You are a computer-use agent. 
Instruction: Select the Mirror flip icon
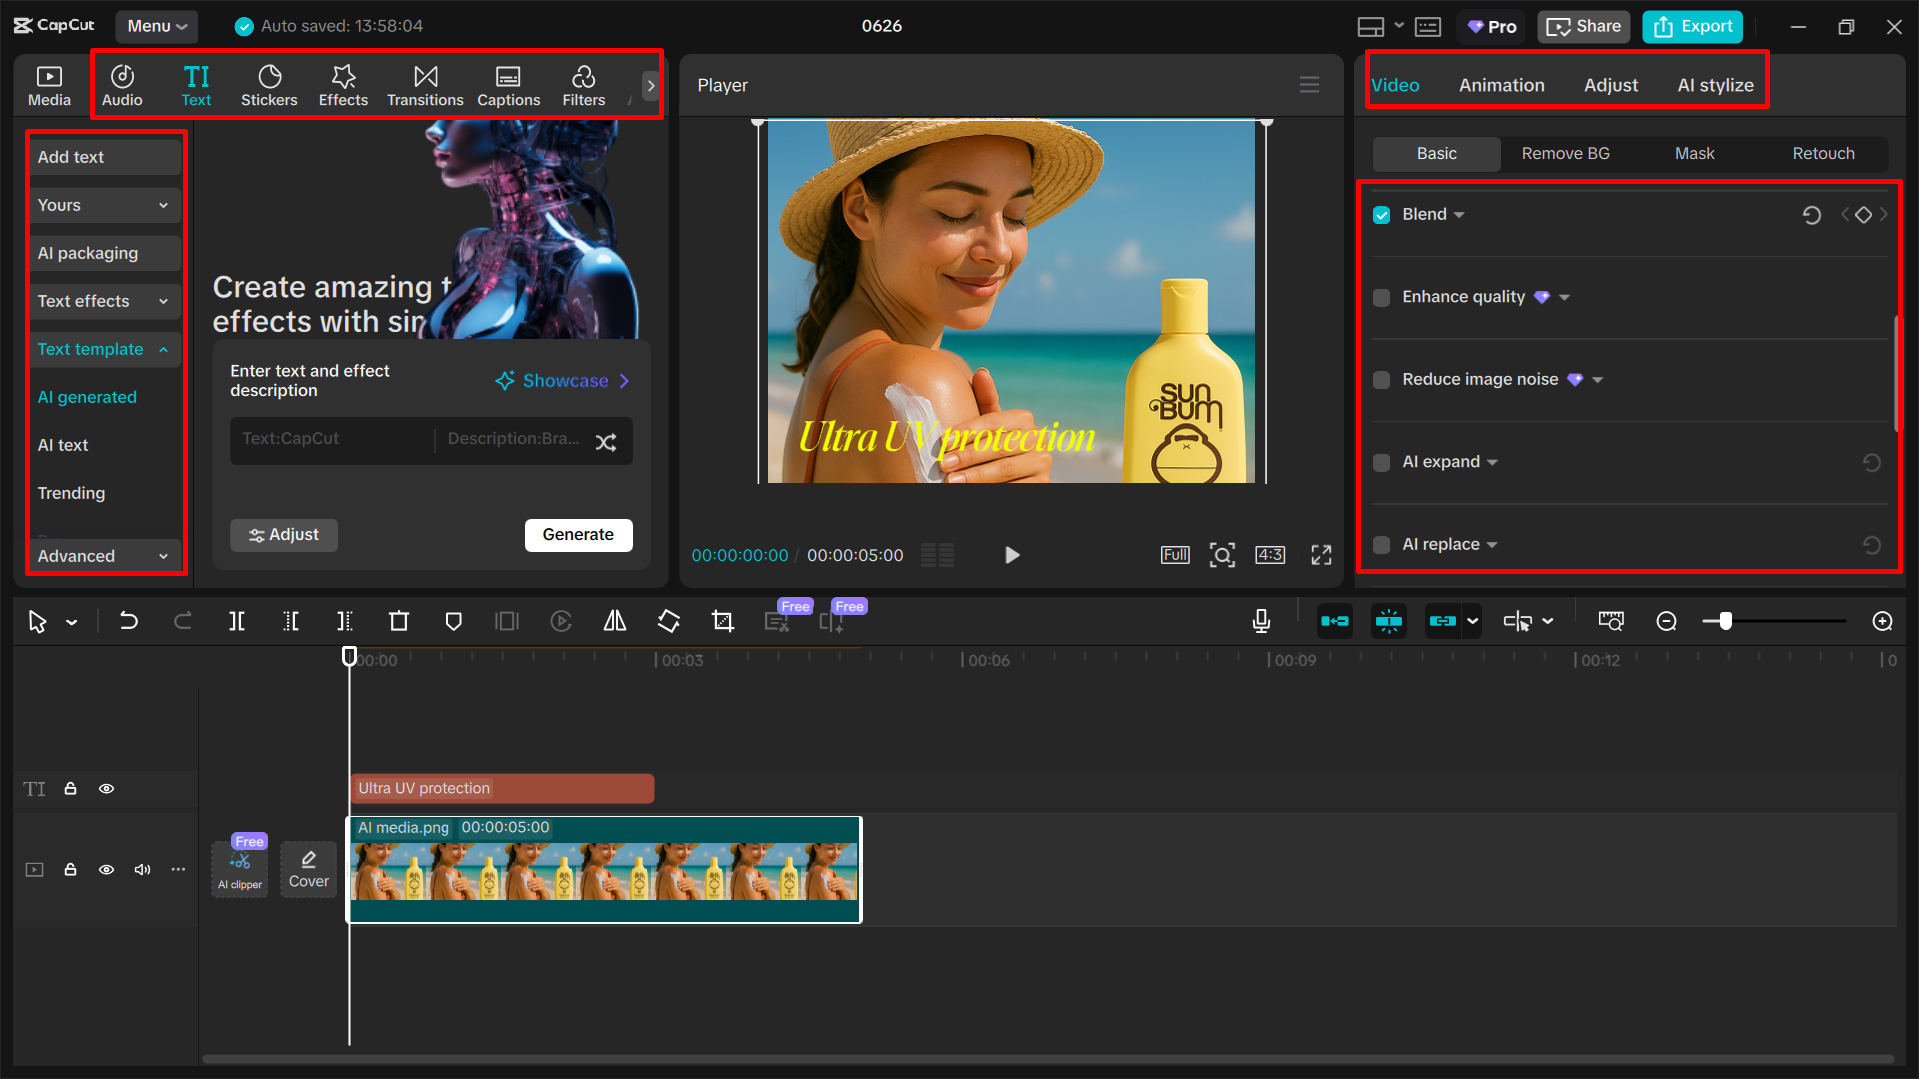[x=614, y=621]
